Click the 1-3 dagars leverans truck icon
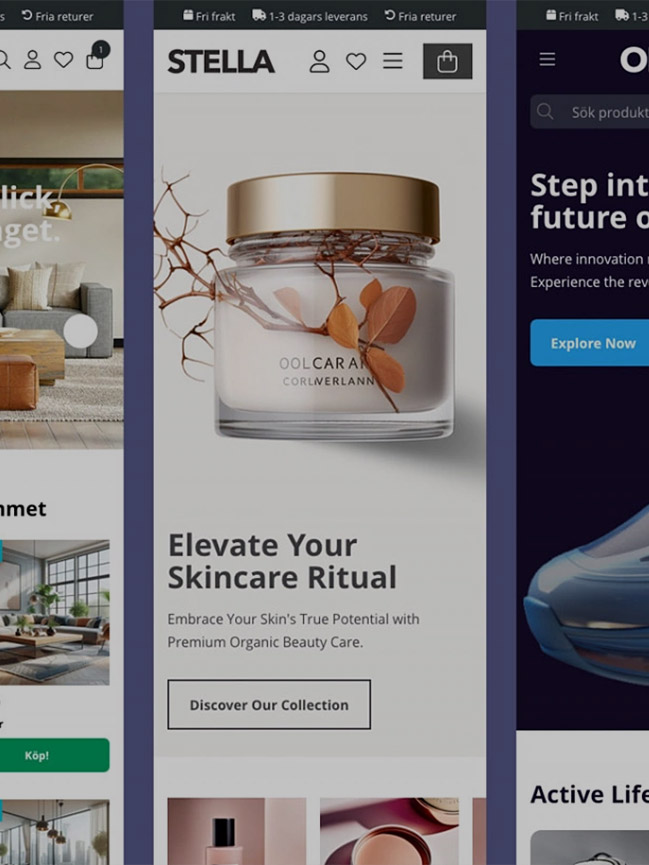This screenshot has height=865, width=649. 259,15
